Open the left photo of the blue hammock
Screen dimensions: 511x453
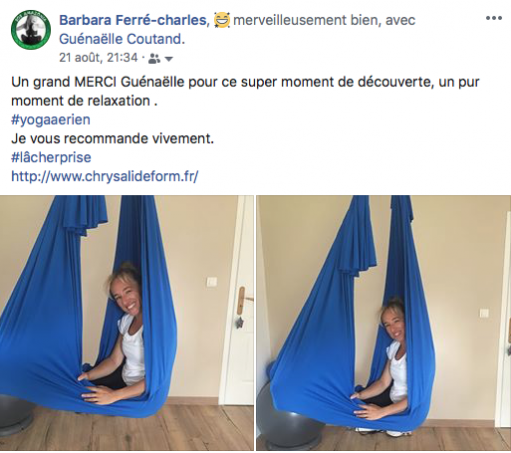click(x=127, y=323)
